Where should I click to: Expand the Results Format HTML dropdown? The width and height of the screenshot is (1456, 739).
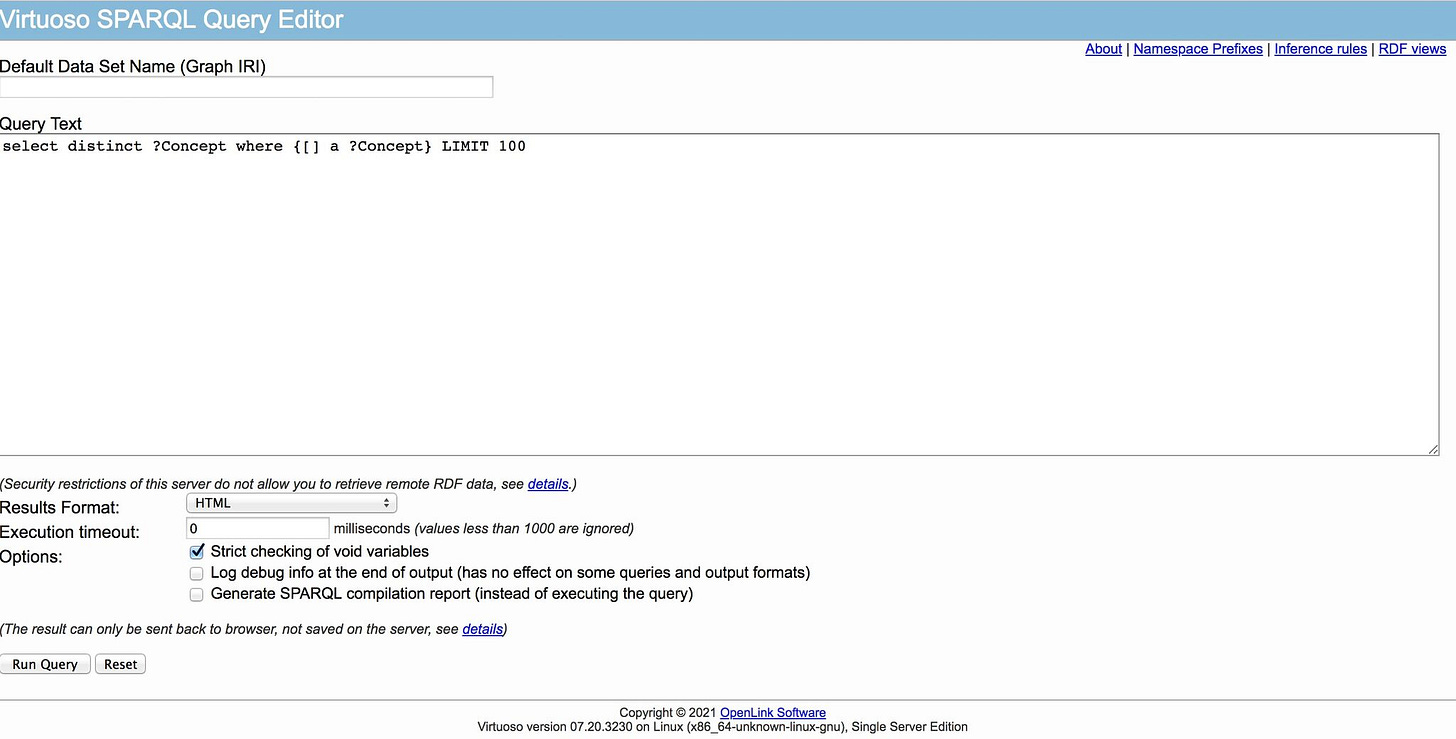click(x=292, y=503)
